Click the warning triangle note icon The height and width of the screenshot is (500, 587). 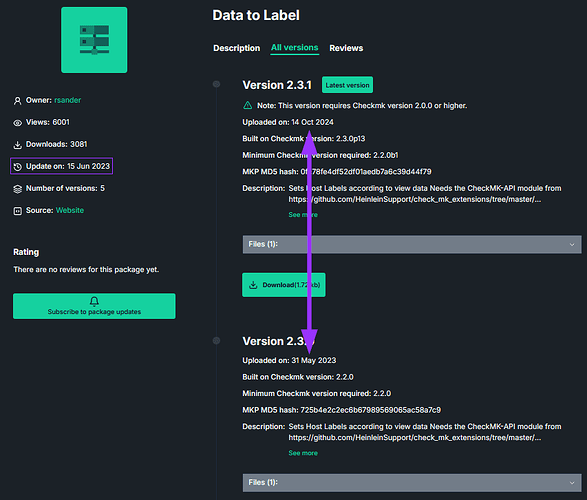(247, 106)
